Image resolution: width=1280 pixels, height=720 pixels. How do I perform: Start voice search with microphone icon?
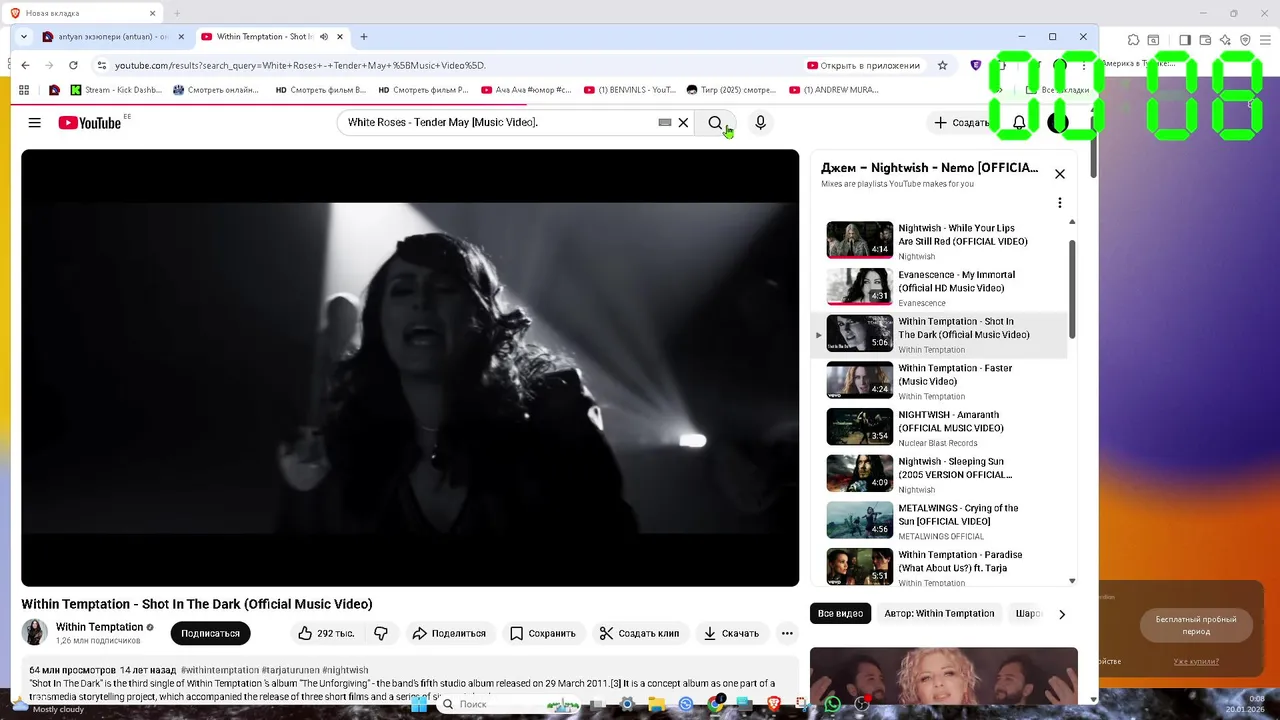tap(760, 123)
